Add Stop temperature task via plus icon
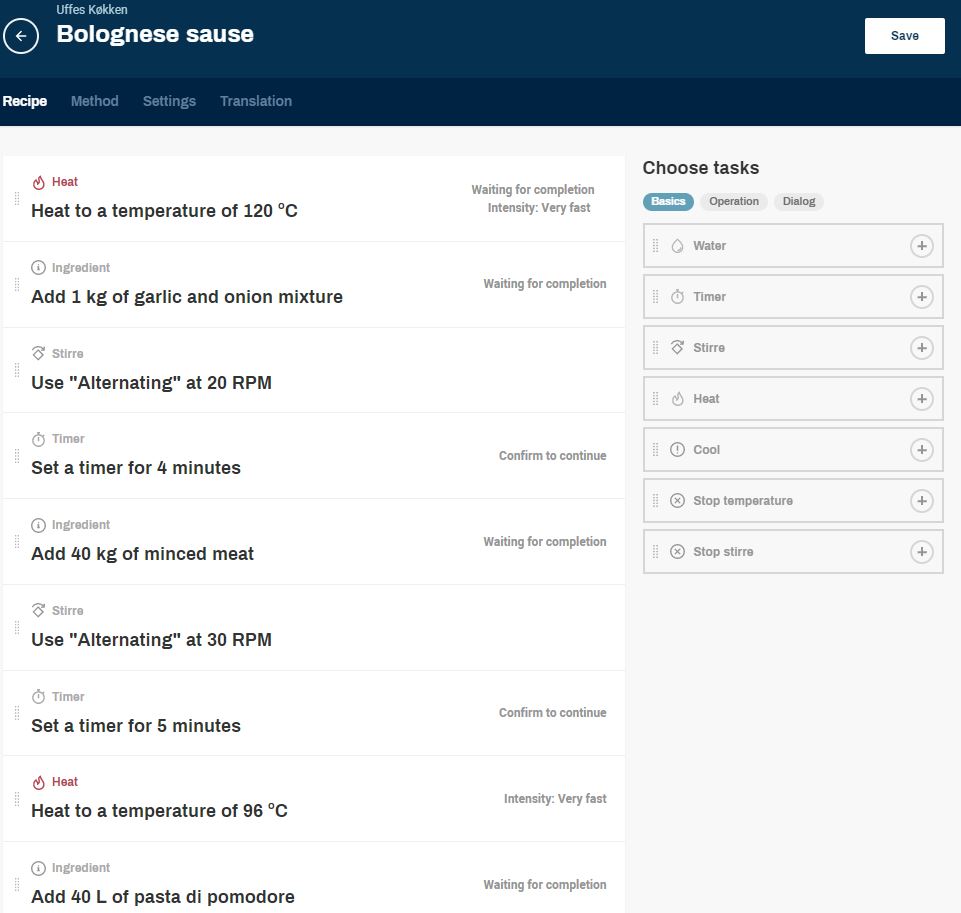This screenshot has width=961, height=913. click(x=921, y=501)
